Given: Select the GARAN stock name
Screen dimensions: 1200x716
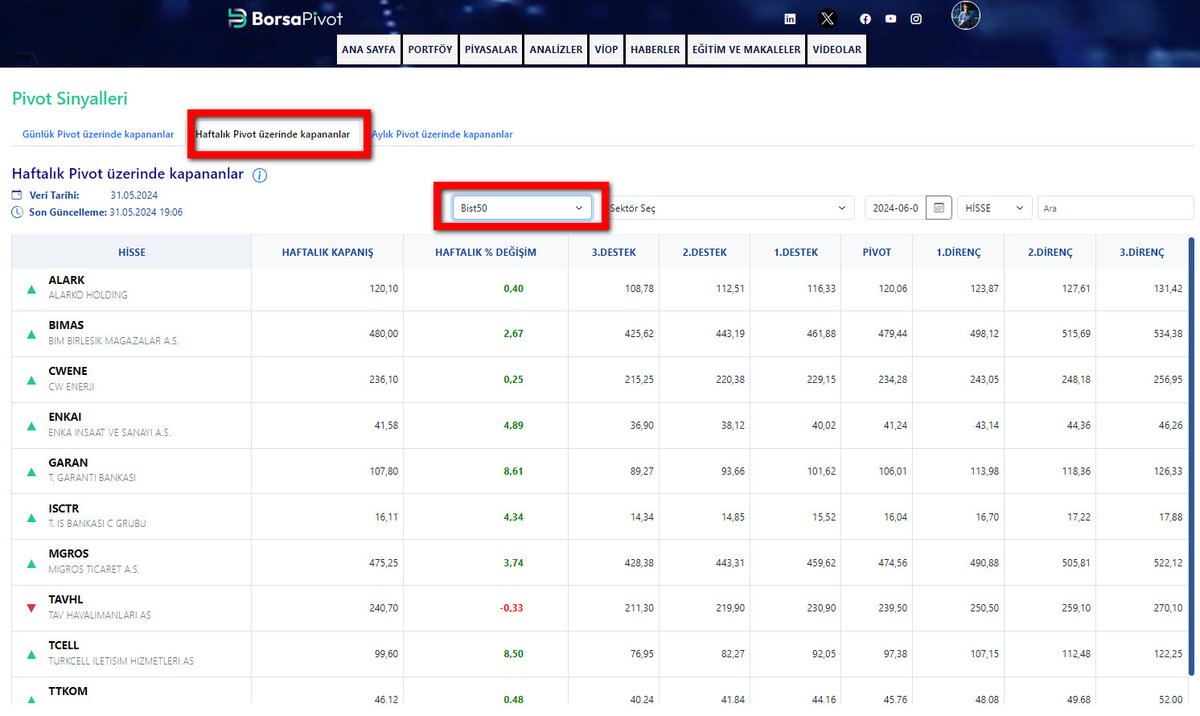Looking at the screenshot, I should coord(68,463).
